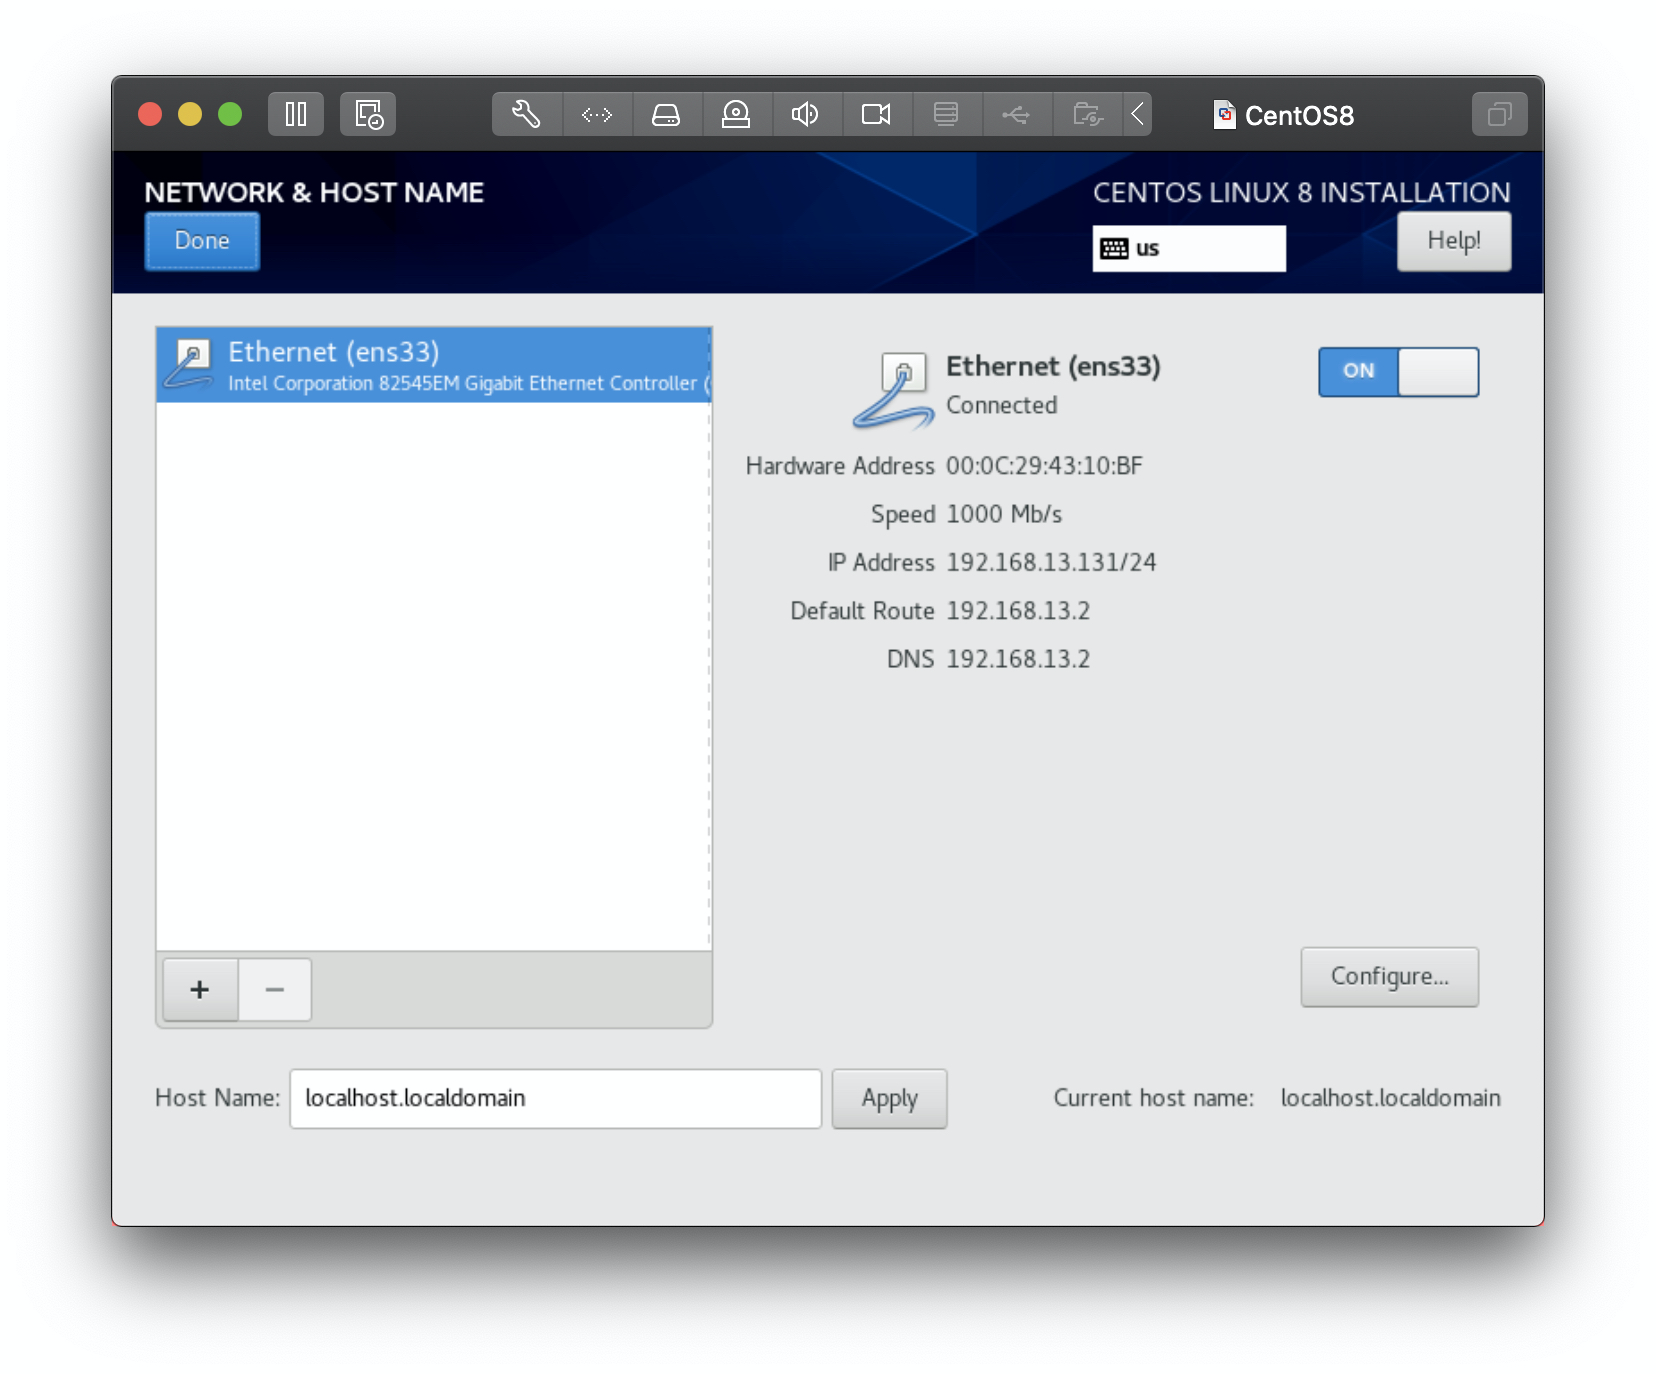Apply the host name change

pyautogui.click(x=889, y=1099)
